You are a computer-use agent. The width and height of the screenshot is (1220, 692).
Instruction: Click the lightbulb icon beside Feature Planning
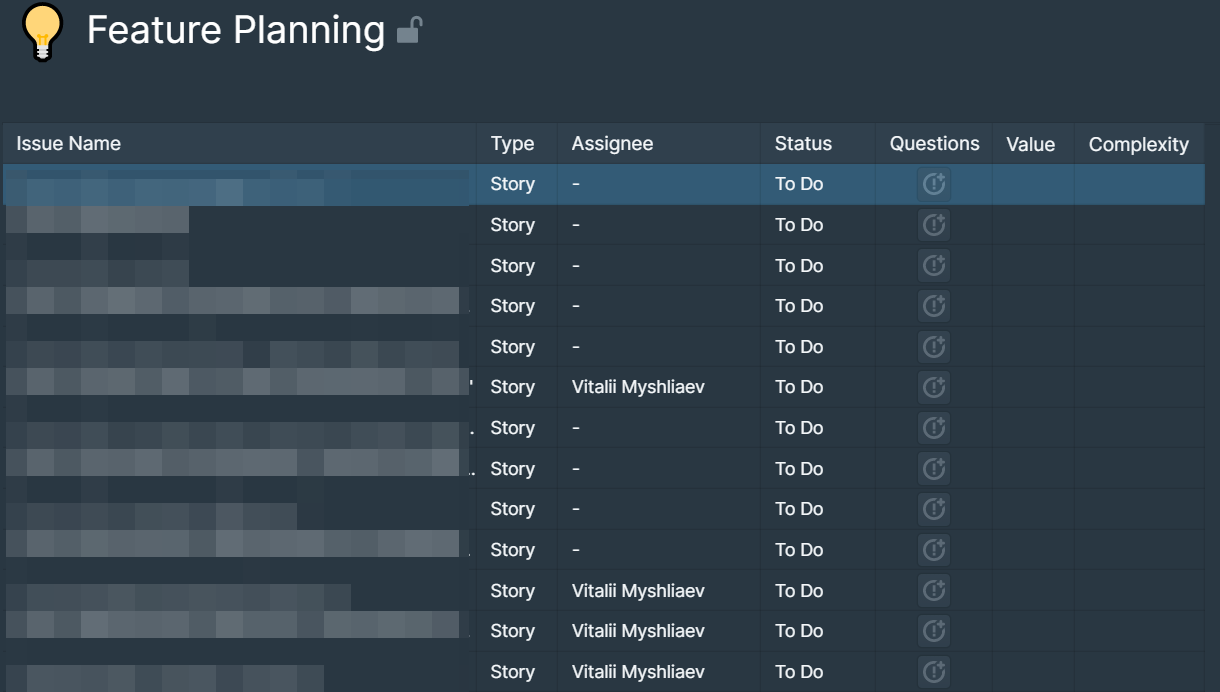pos(42,32)
